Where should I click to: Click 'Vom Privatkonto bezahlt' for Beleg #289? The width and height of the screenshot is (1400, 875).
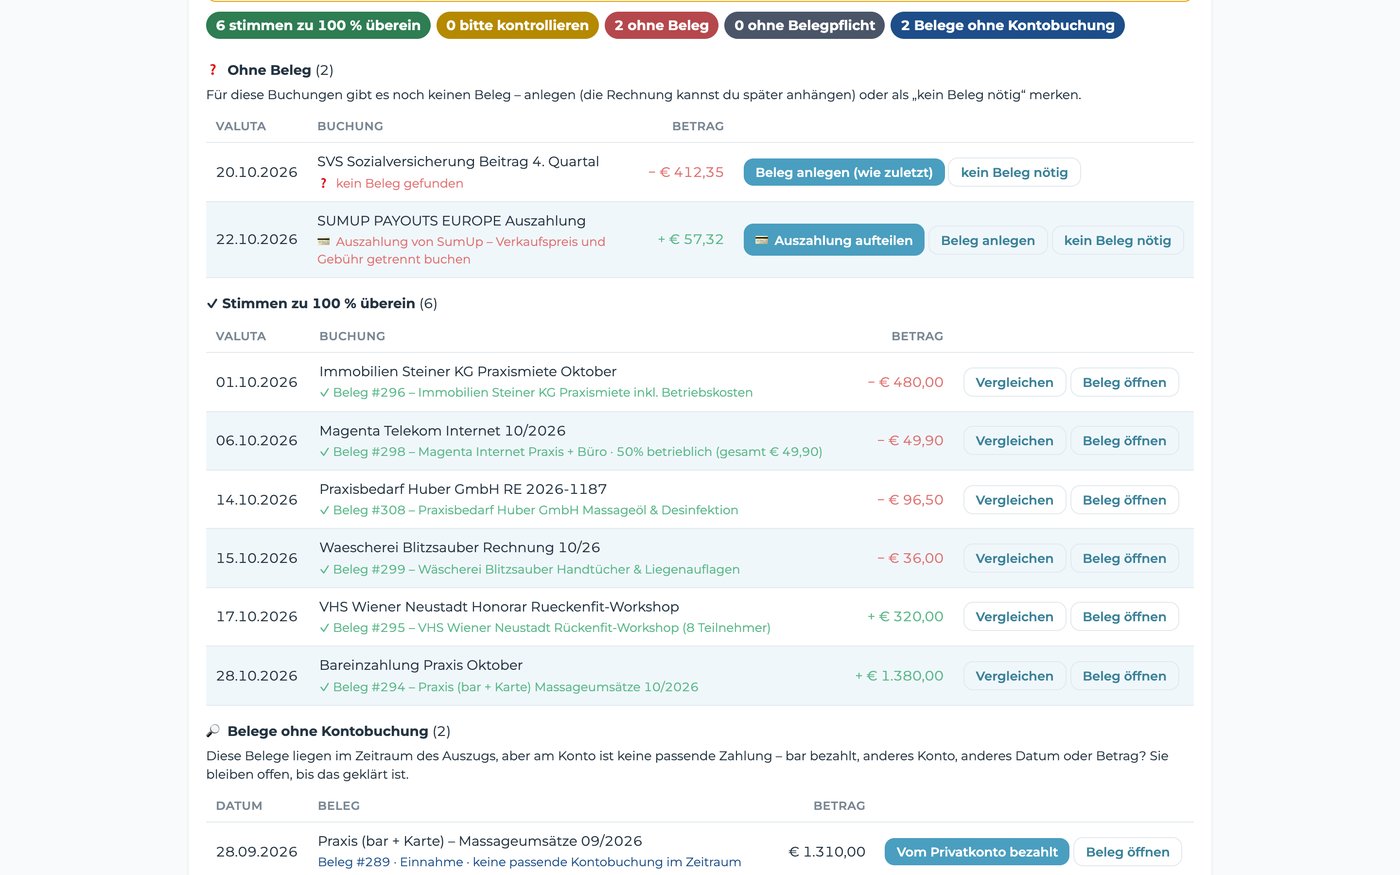[977, 852]
